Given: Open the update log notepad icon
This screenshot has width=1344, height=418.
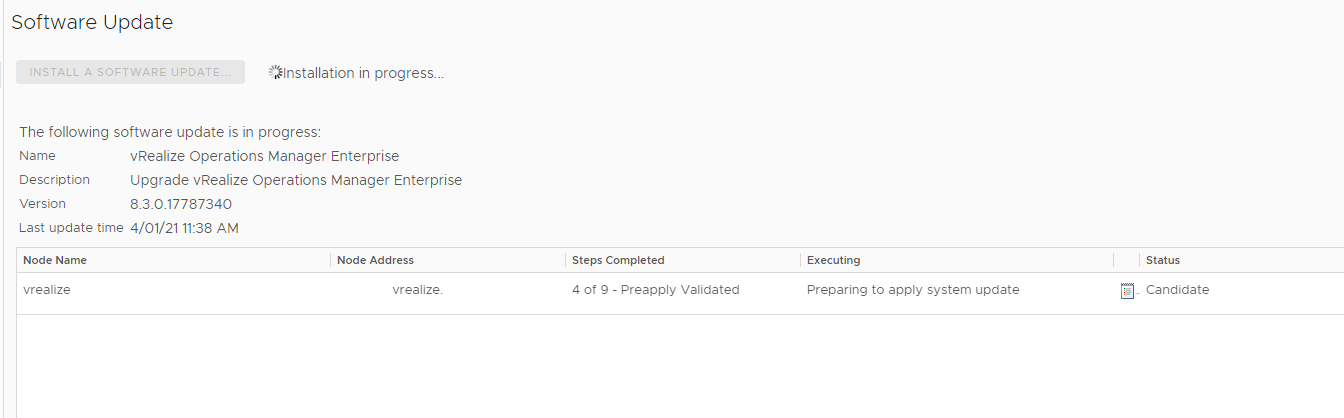Looking at the screenshot, I should point(1127,291).
